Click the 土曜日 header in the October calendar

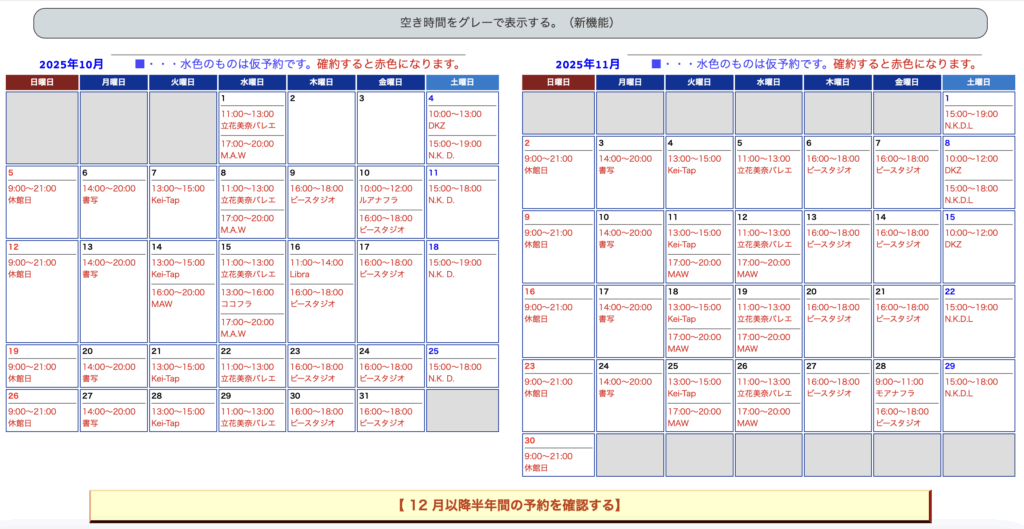coord(461,82)
